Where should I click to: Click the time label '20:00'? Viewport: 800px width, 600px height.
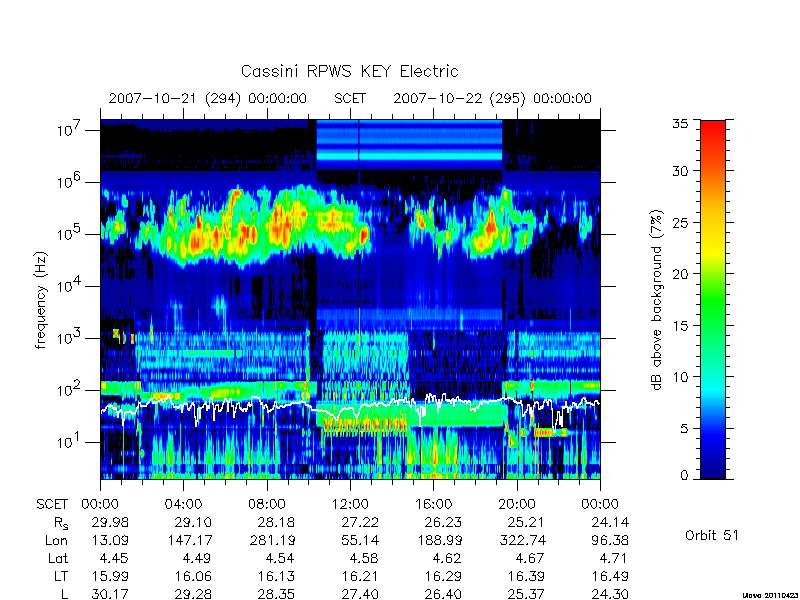pyautogui.click(x=516, y=505)
